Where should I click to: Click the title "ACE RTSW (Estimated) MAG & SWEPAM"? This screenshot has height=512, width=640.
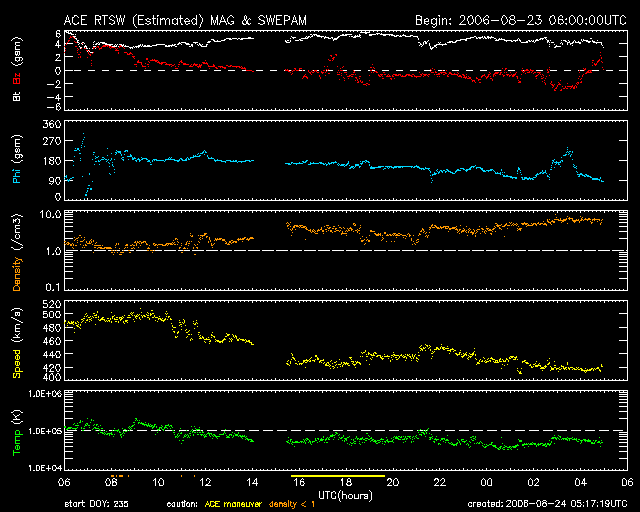[x=185, y=20]
